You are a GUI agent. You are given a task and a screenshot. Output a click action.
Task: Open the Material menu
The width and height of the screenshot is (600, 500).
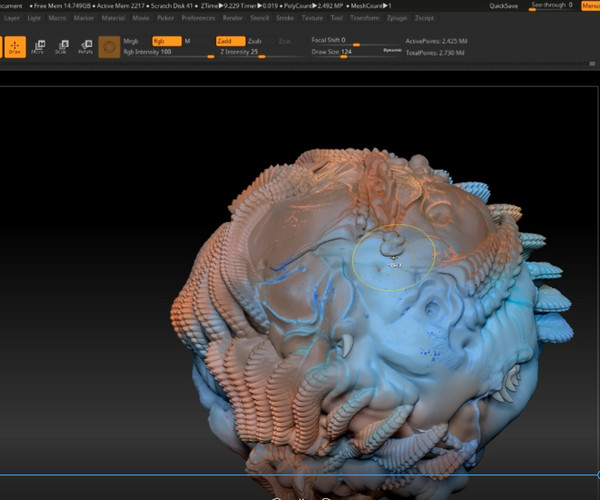(113, 18)
